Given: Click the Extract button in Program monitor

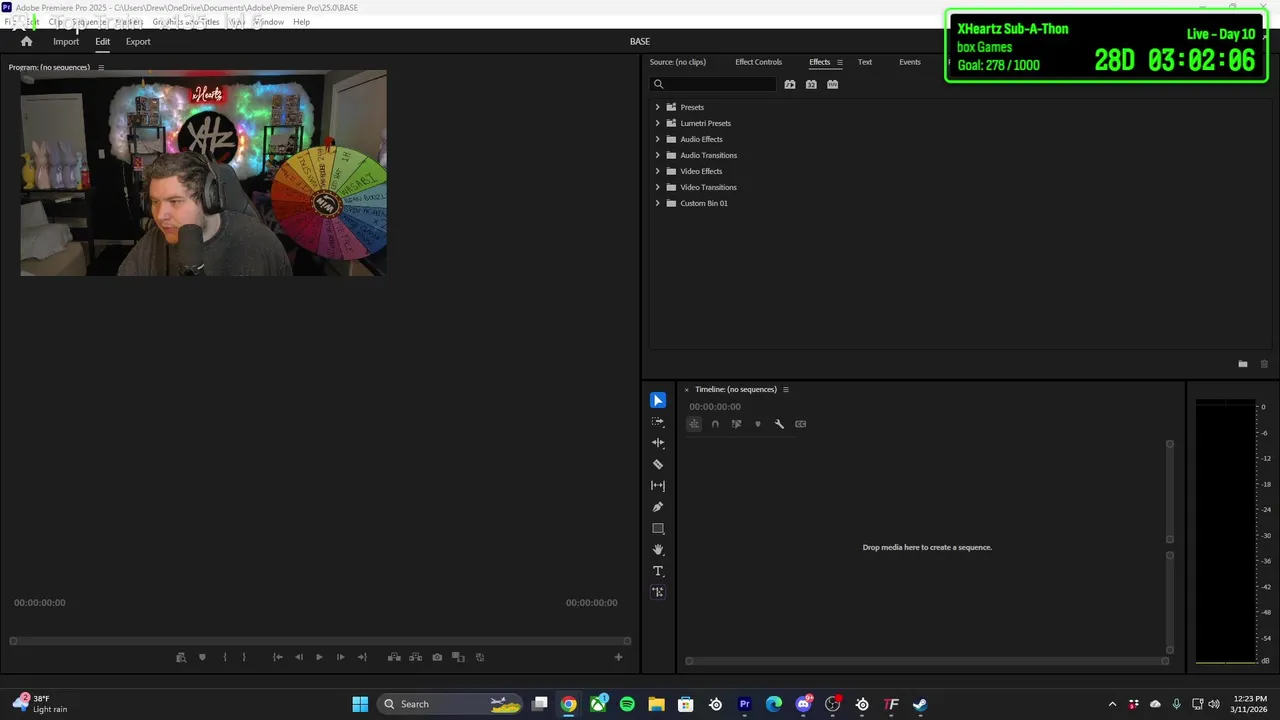Looking at the screenshot, I should [x=416, y=657].
